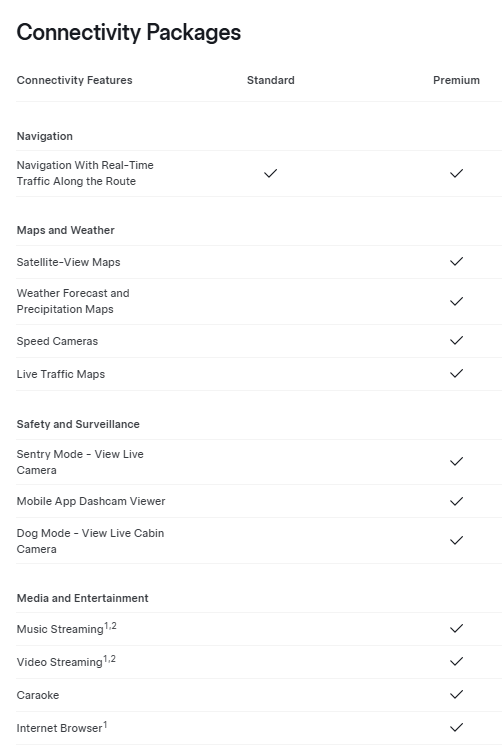This screenshot has width=502, height=752.
Task: Click the Connectivity Packages heading
Action: pos(129,33)
